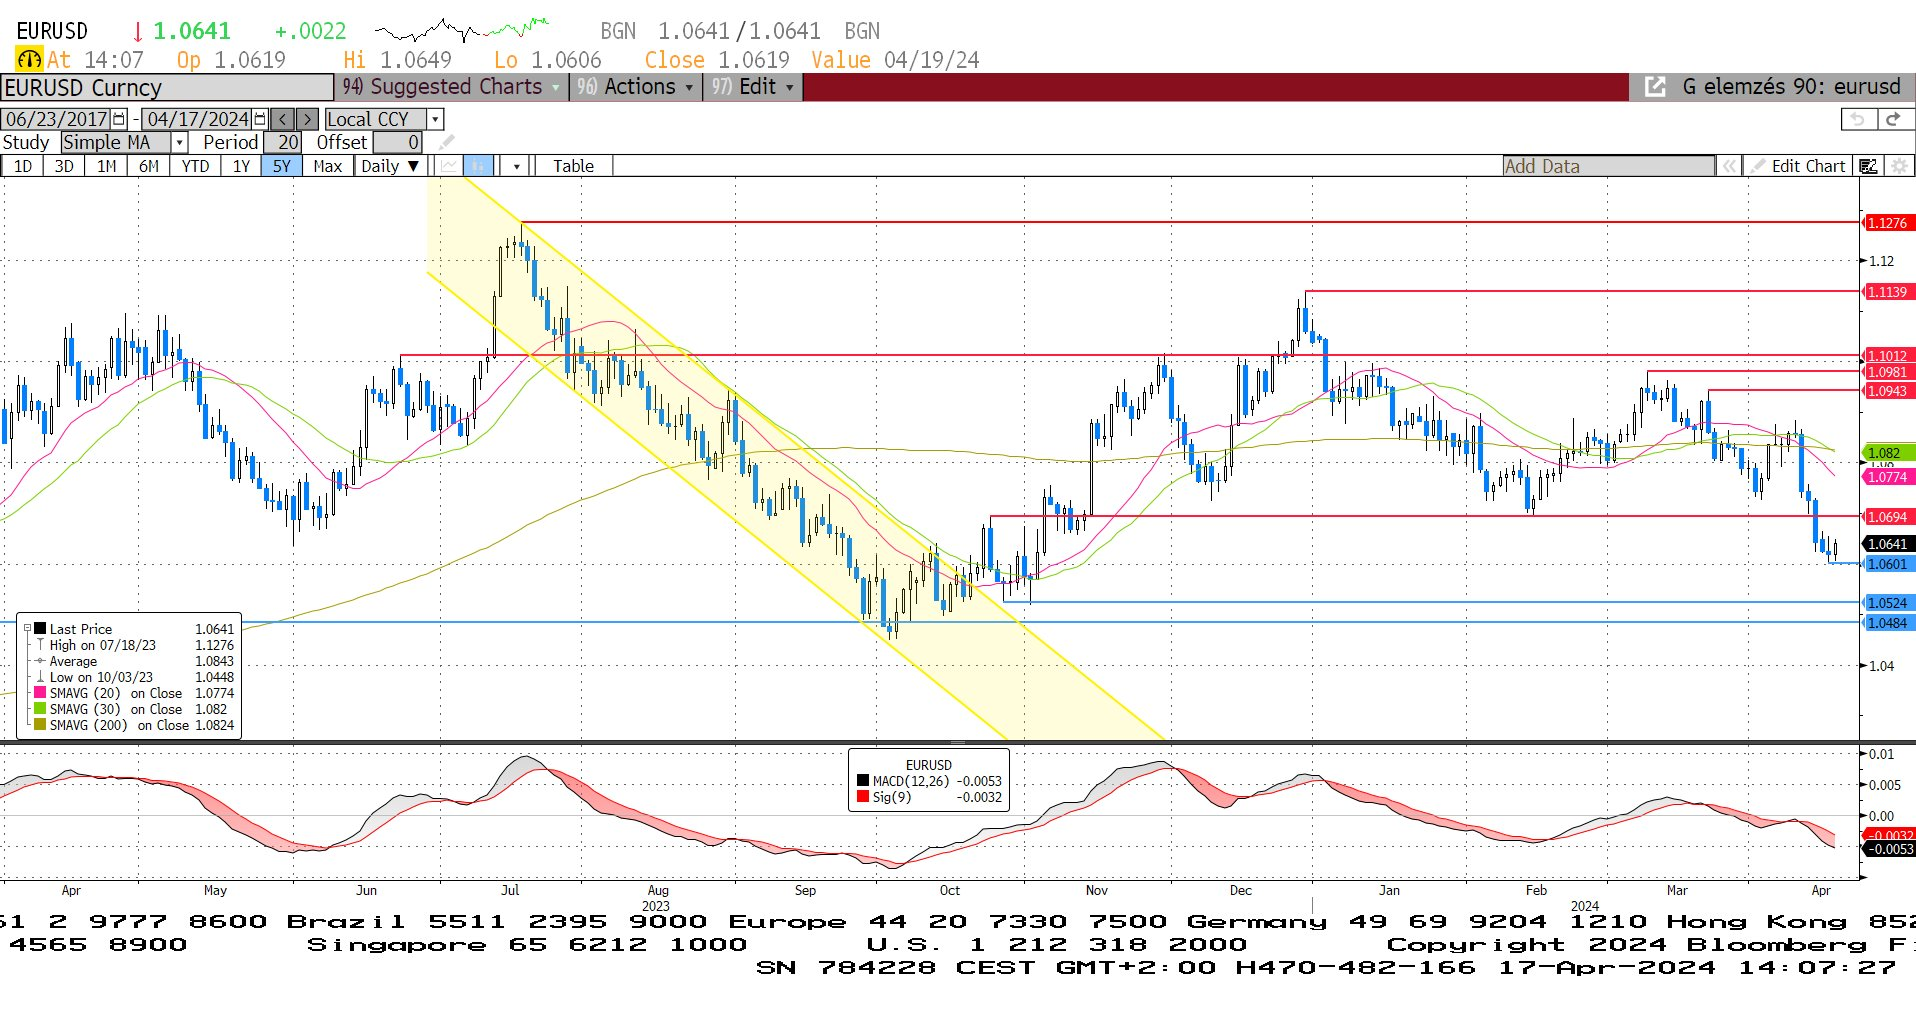Click the start date 06/23/2017 field

[x=56, y=119]
